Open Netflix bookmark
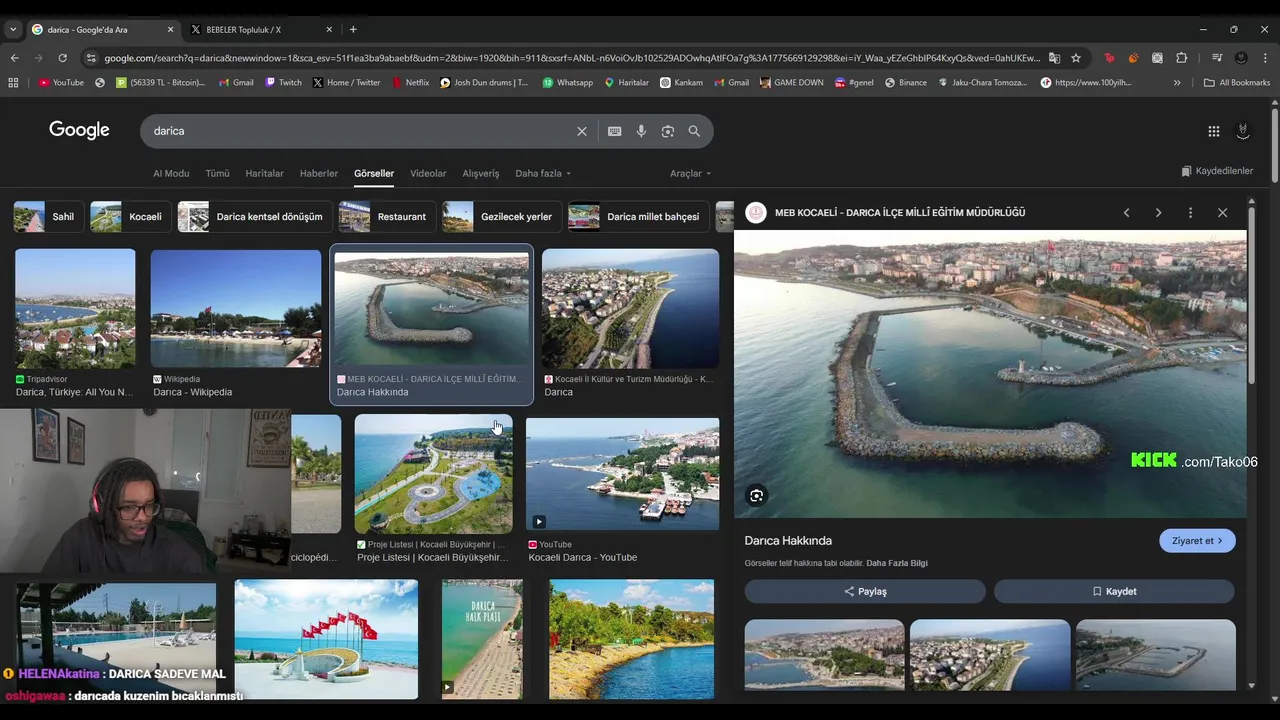The width and height of the screenshot is (1280, 720). click(x=410, y=83)
